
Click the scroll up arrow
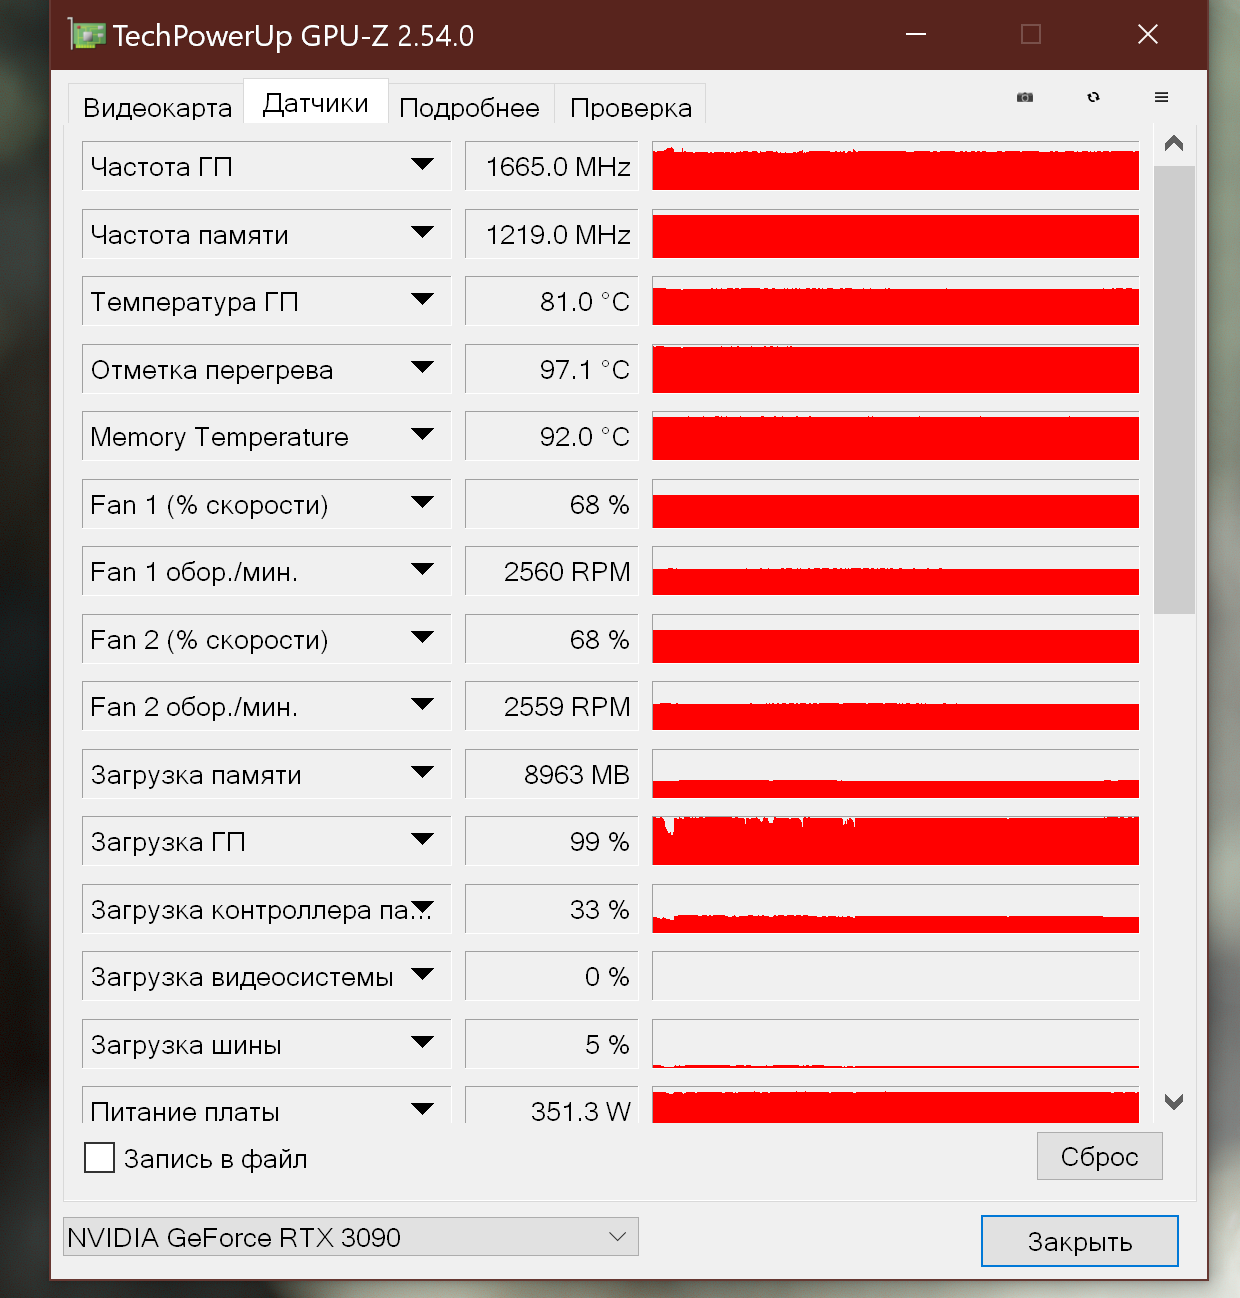point(1174,143)
